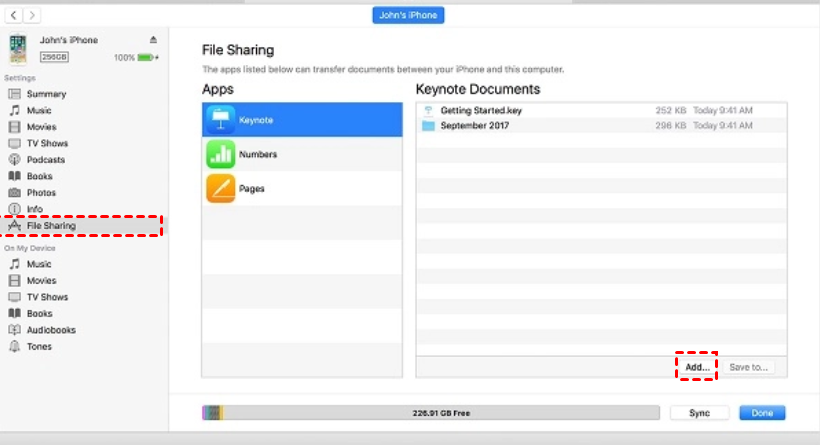The image size is (820, 445).
Task: Click the eject icon beside John's iPhone
Action: coord(153,40)
